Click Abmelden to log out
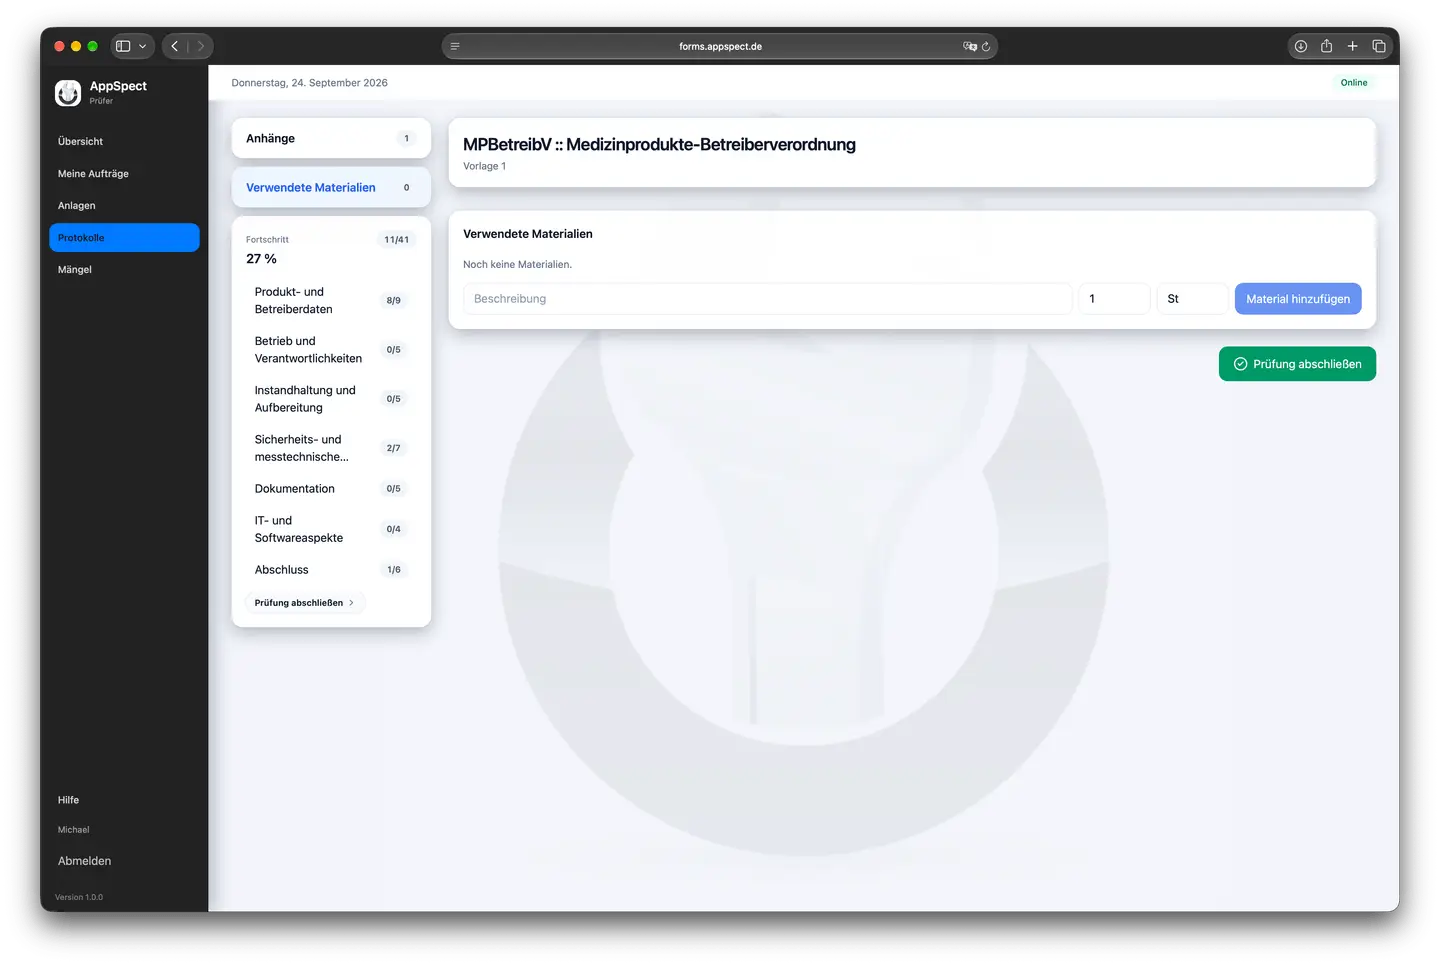Image resolution: width=1440 pixels, height=965 pixels. (85, 861)
